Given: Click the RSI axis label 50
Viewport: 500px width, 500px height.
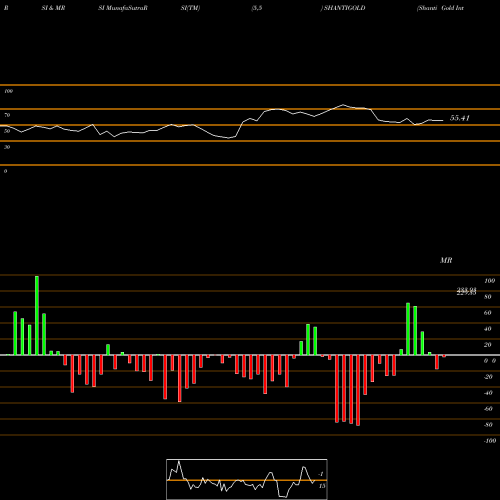Looking at the screenshot, I should click(7, 131).
